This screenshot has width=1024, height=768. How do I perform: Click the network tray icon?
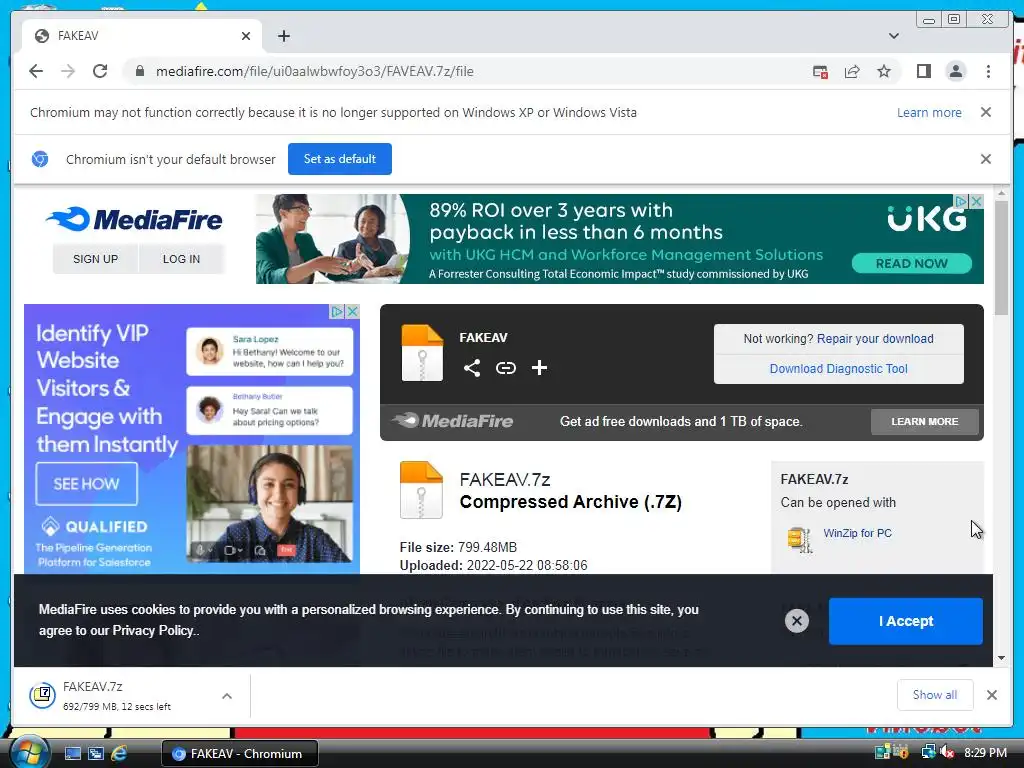pos(928,752)
